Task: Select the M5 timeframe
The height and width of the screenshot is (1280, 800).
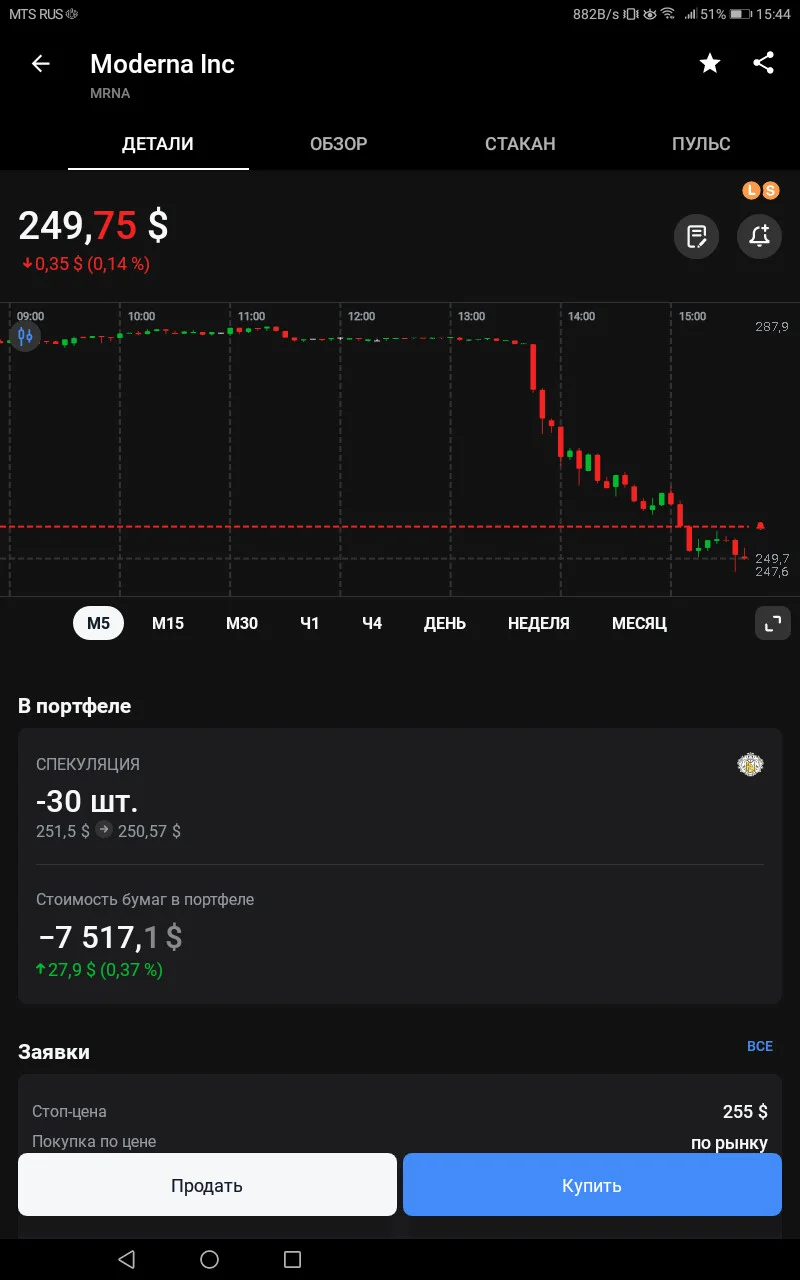Action: [x=98, y=623]
